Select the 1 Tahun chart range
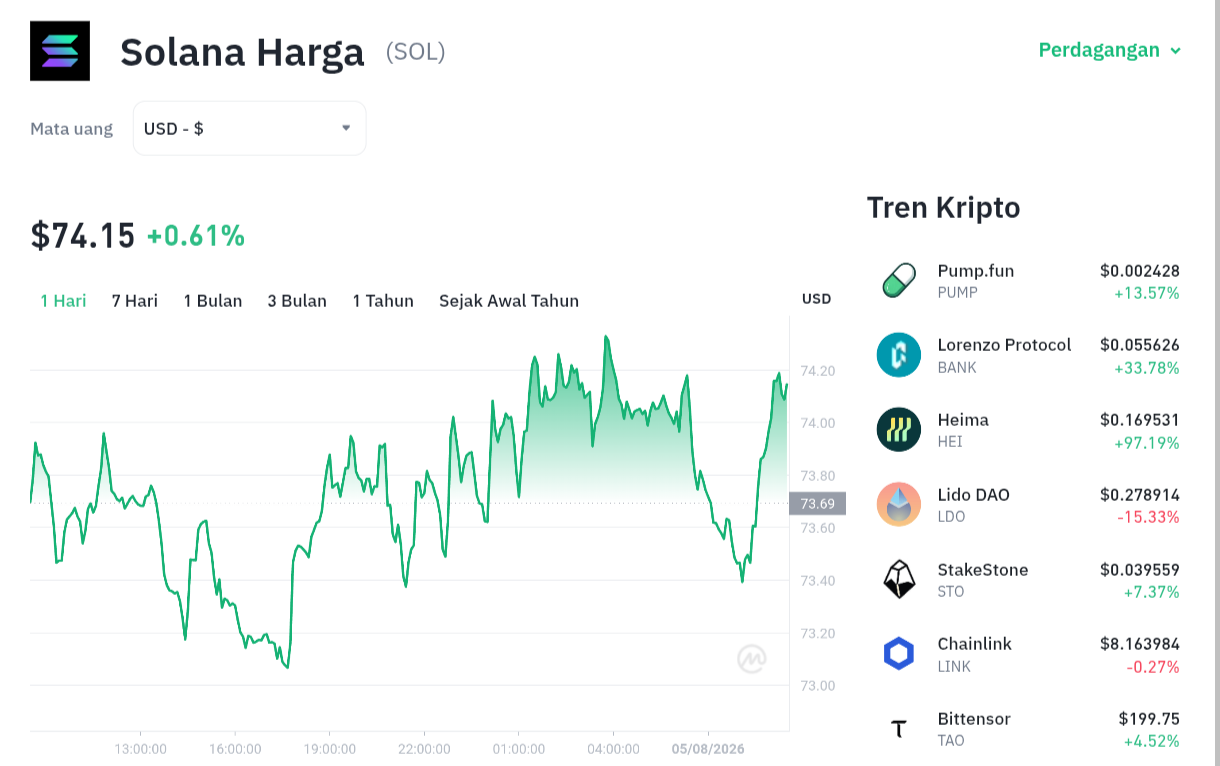Screen dimensions: 1220x766 (x=383, y=301)
